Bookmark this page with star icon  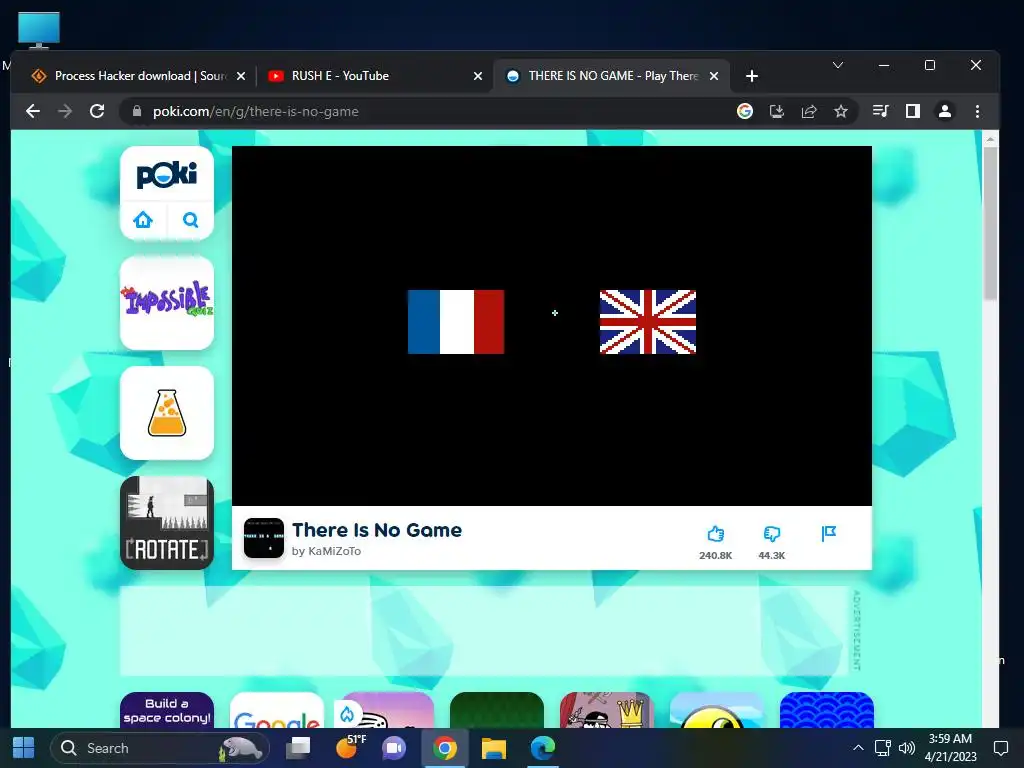click(x=840, y=111)
